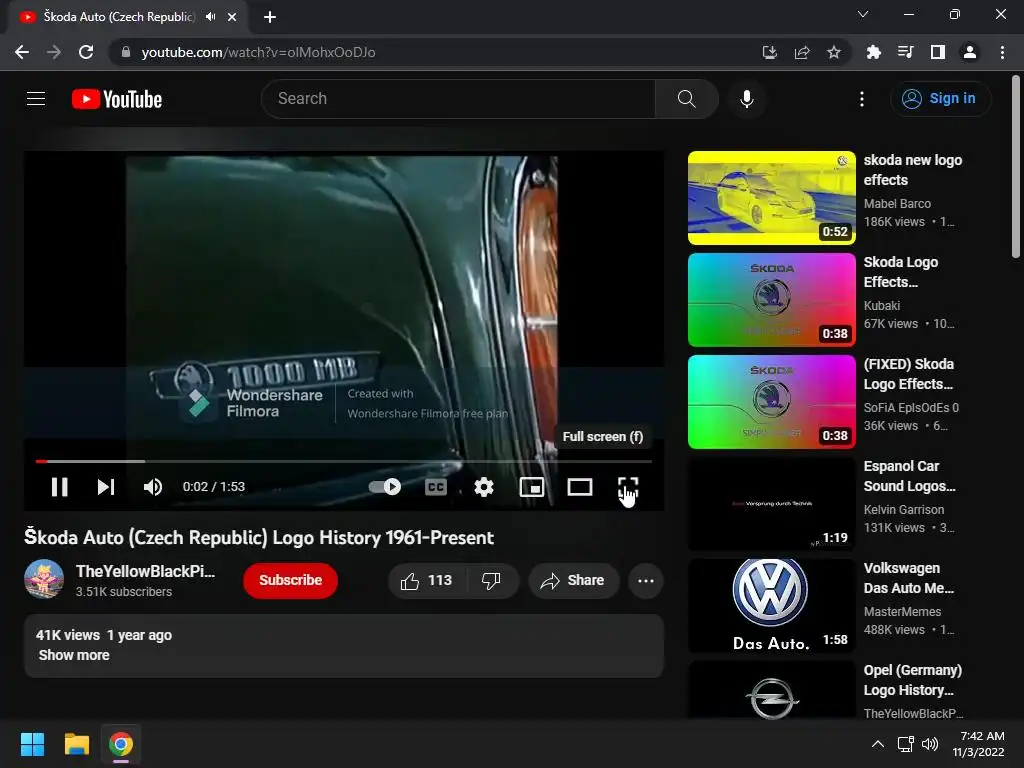Share this page icon in address bar
1024x768 pixels.
pos(802,52)
